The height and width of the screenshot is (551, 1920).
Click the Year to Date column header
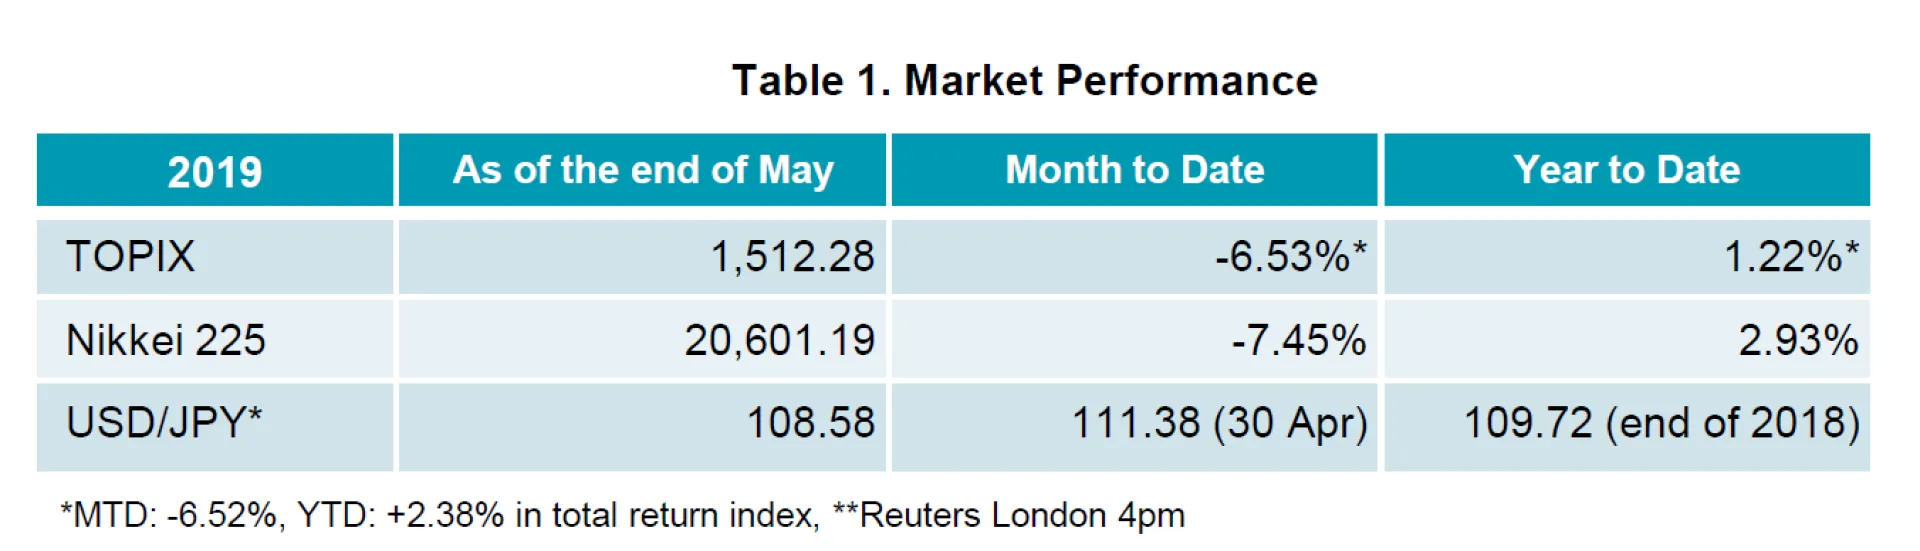(x=1626, y=170)
